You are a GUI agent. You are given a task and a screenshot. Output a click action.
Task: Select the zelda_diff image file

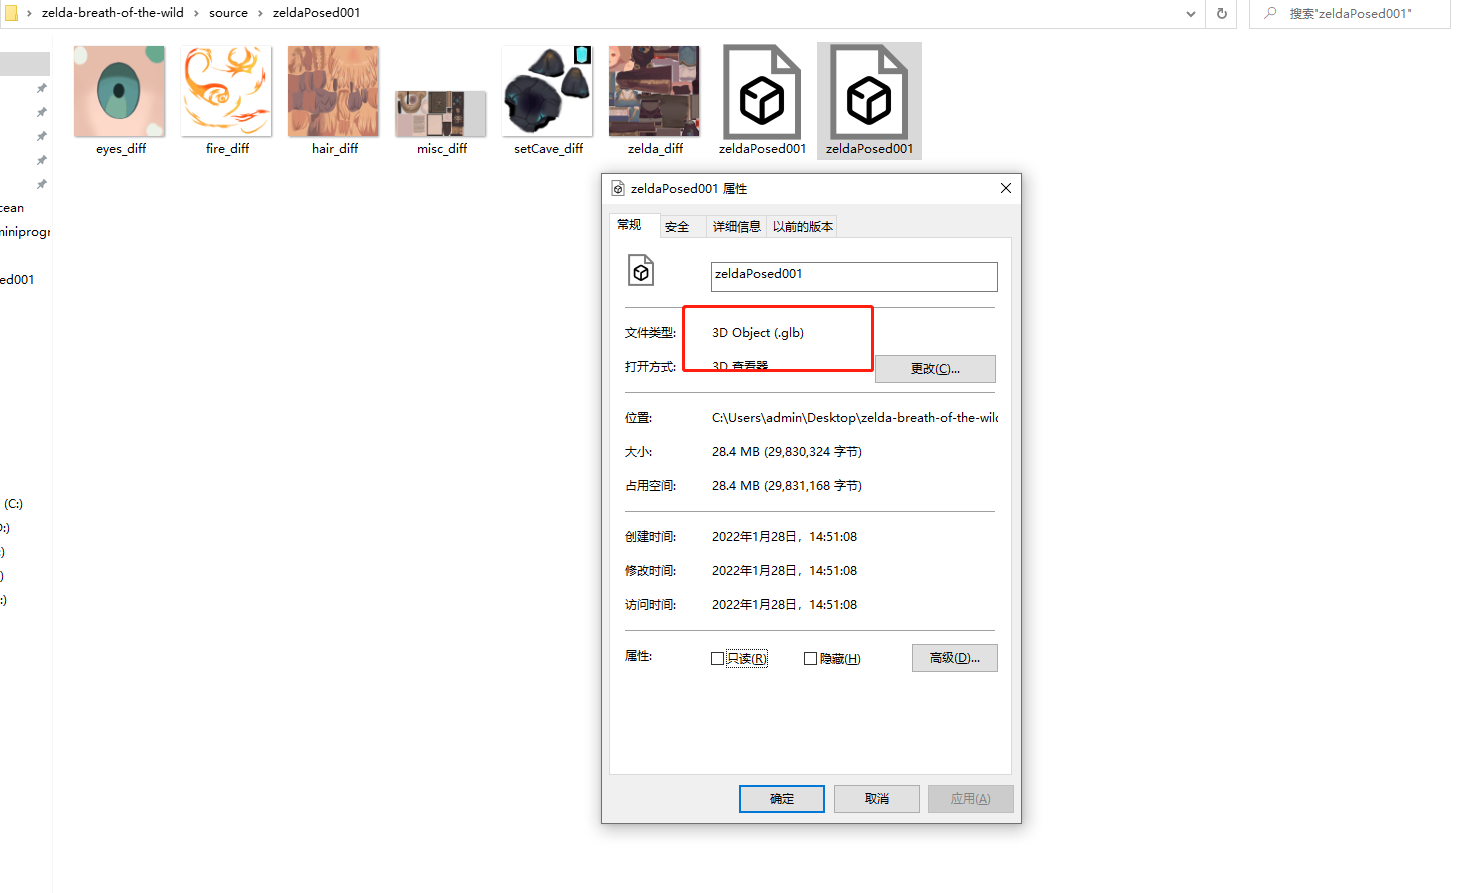[655, 101]
